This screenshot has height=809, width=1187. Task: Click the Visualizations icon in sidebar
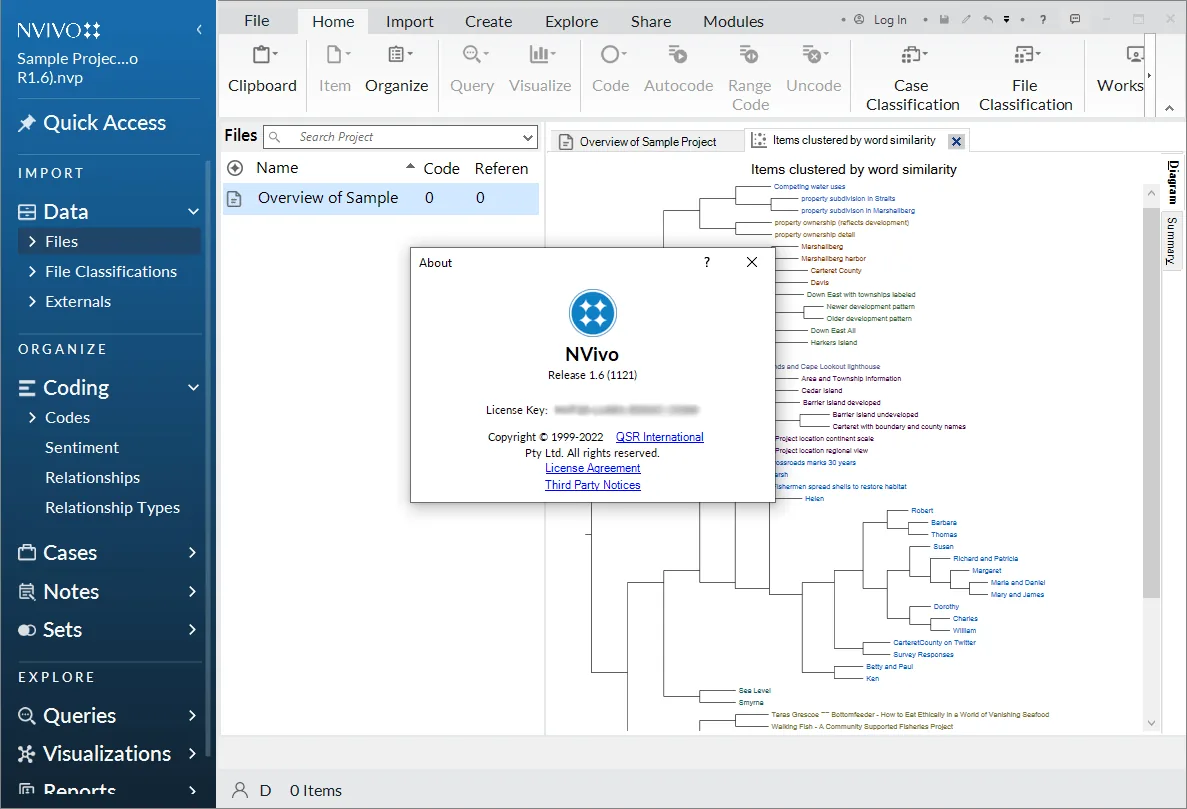point(26,754)
